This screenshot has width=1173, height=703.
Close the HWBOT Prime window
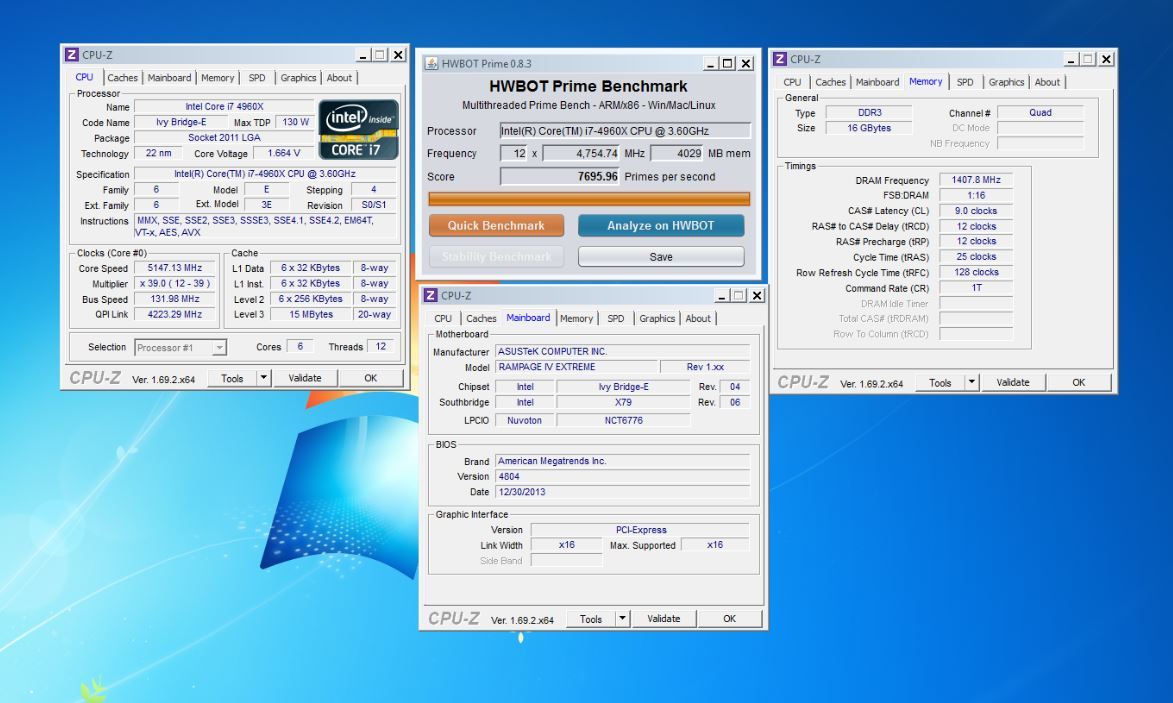(x=746, y=64)
